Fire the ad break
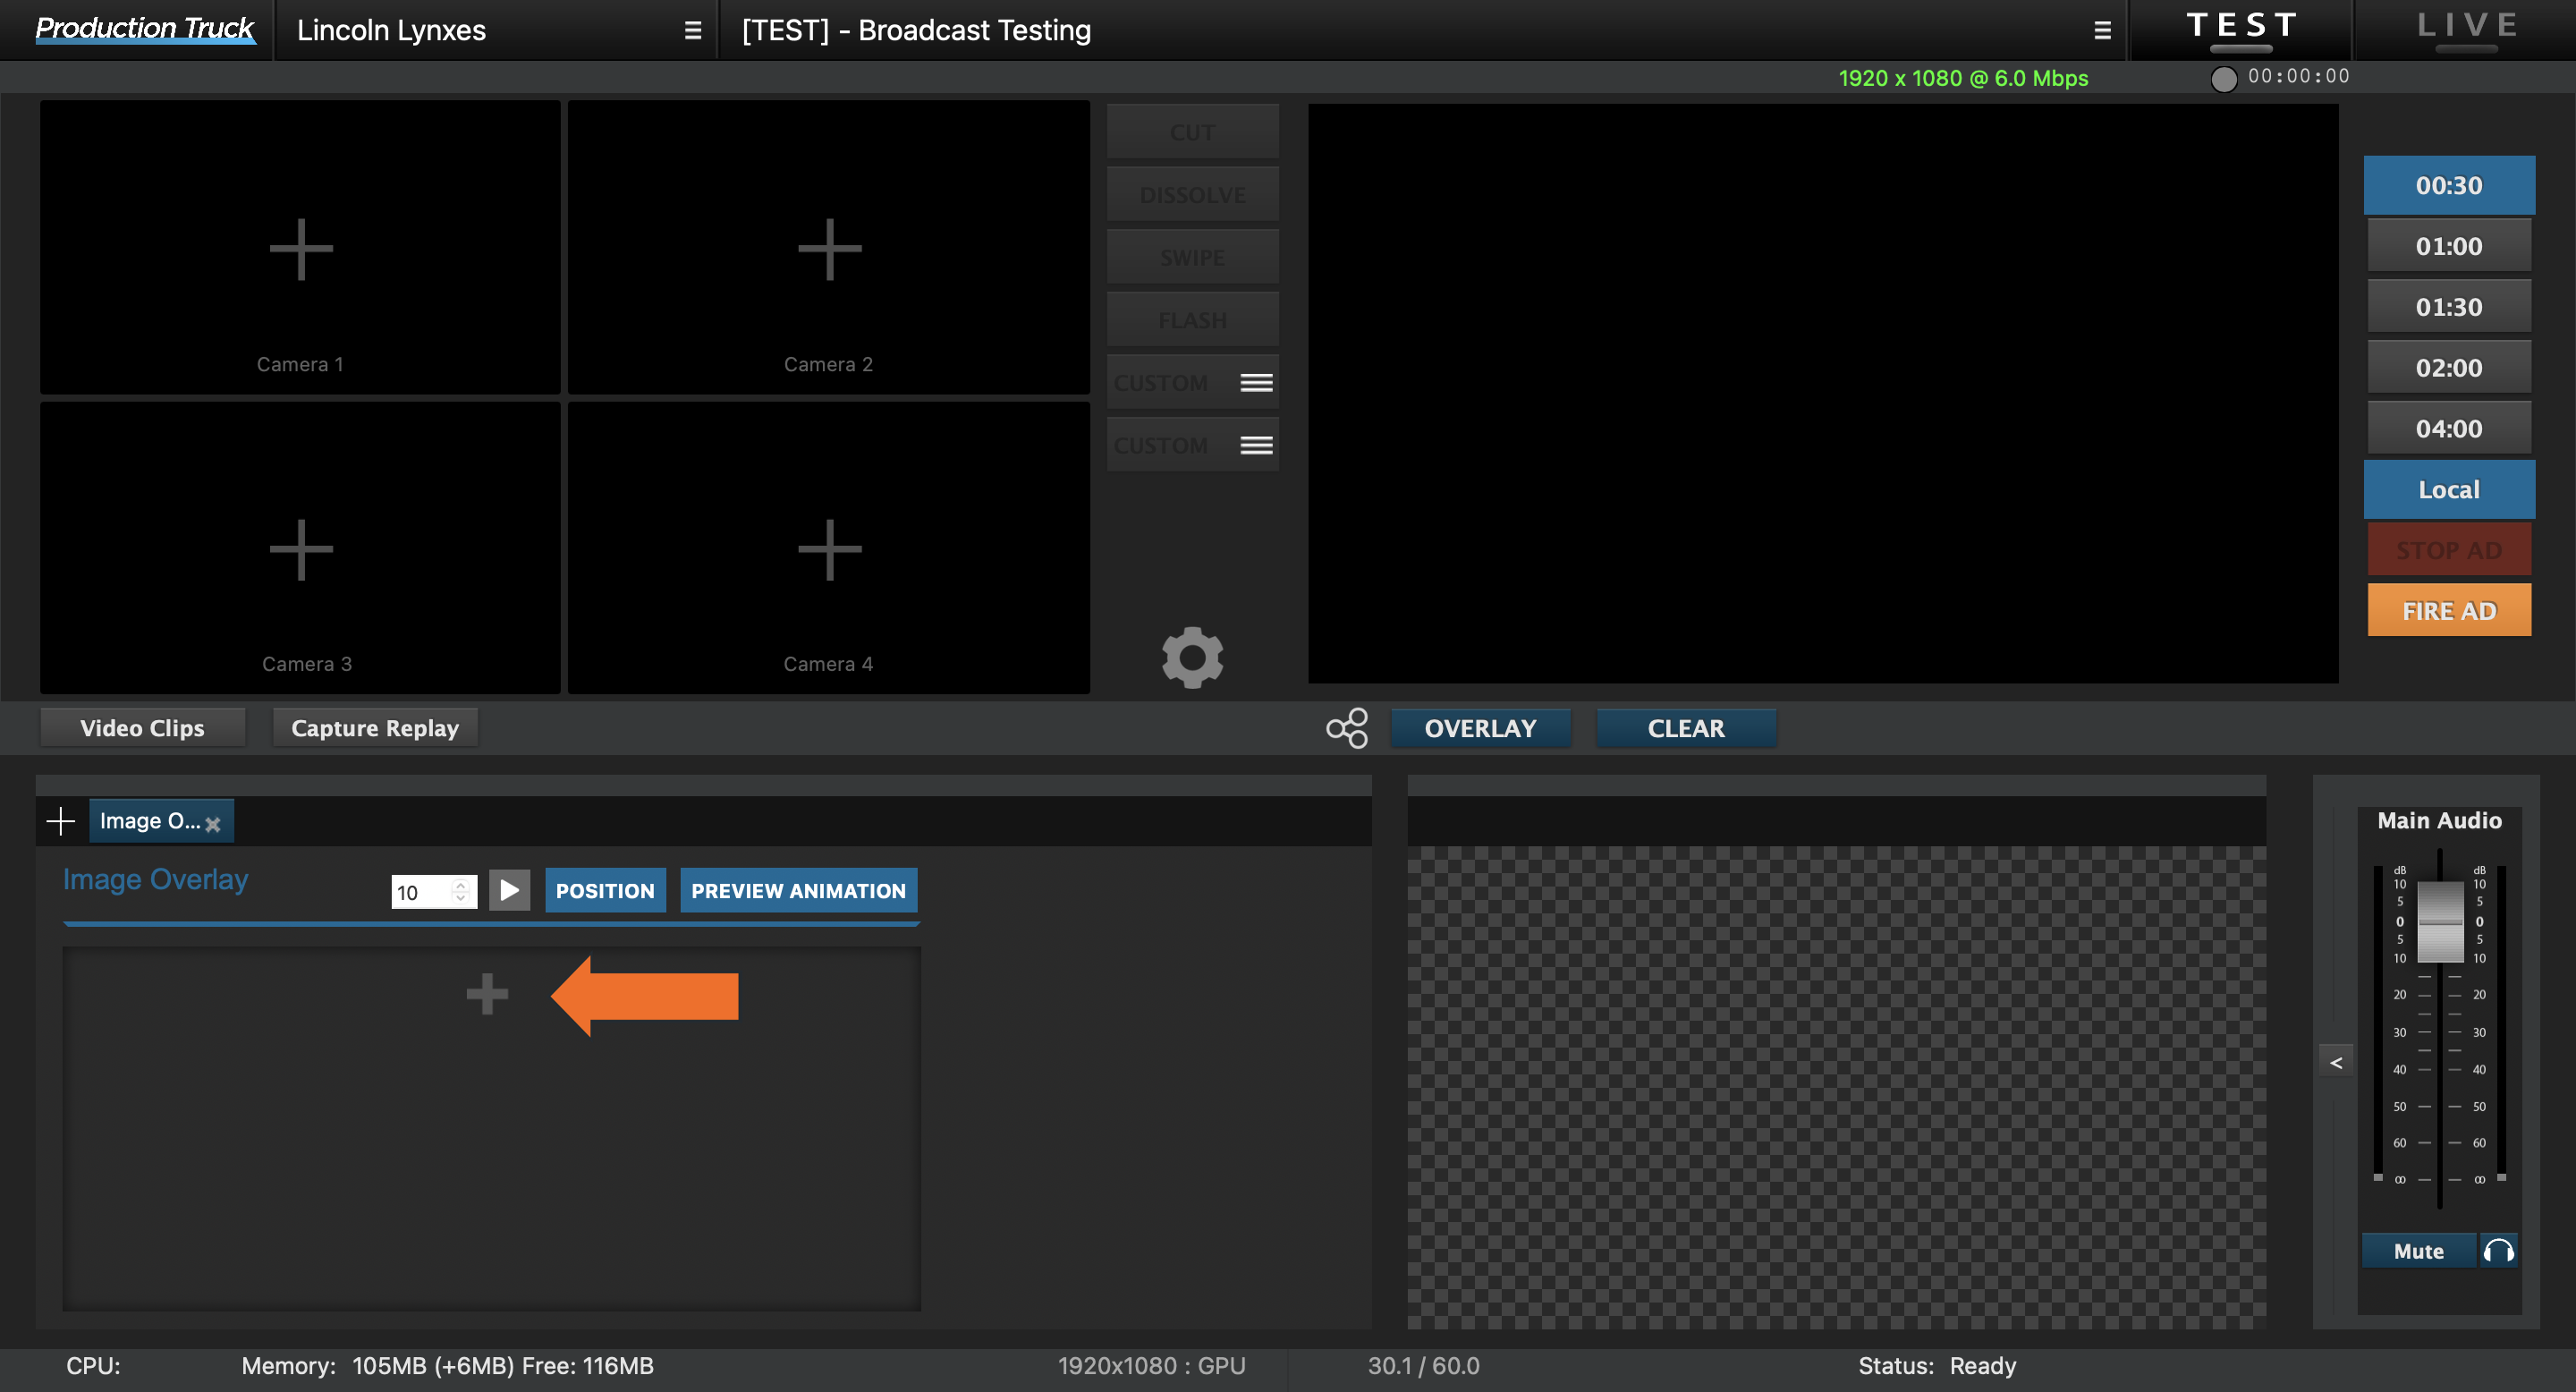 pyautogui.click(x=2448, y=610)
